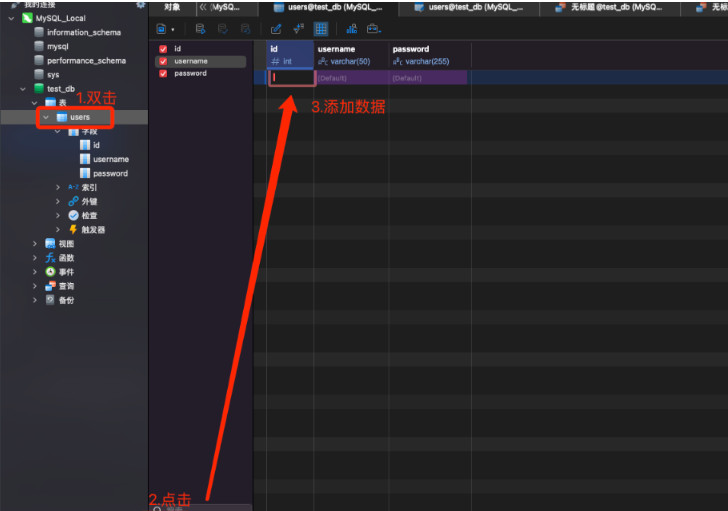
Task: Switch to grid view icon
Action: (x=321, y=29)
